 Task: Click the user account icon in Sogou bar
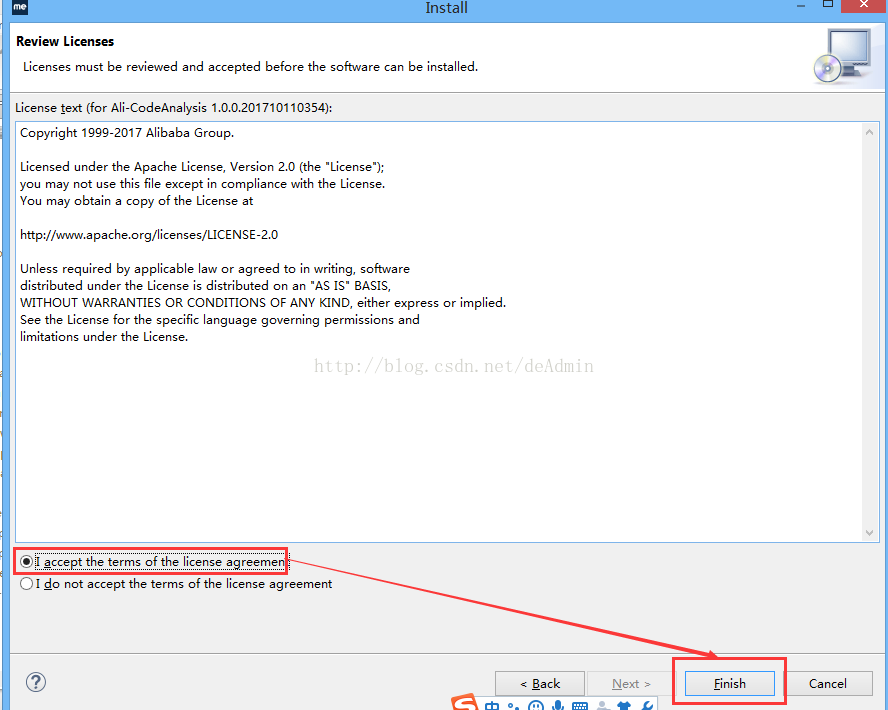pos(603,706)
